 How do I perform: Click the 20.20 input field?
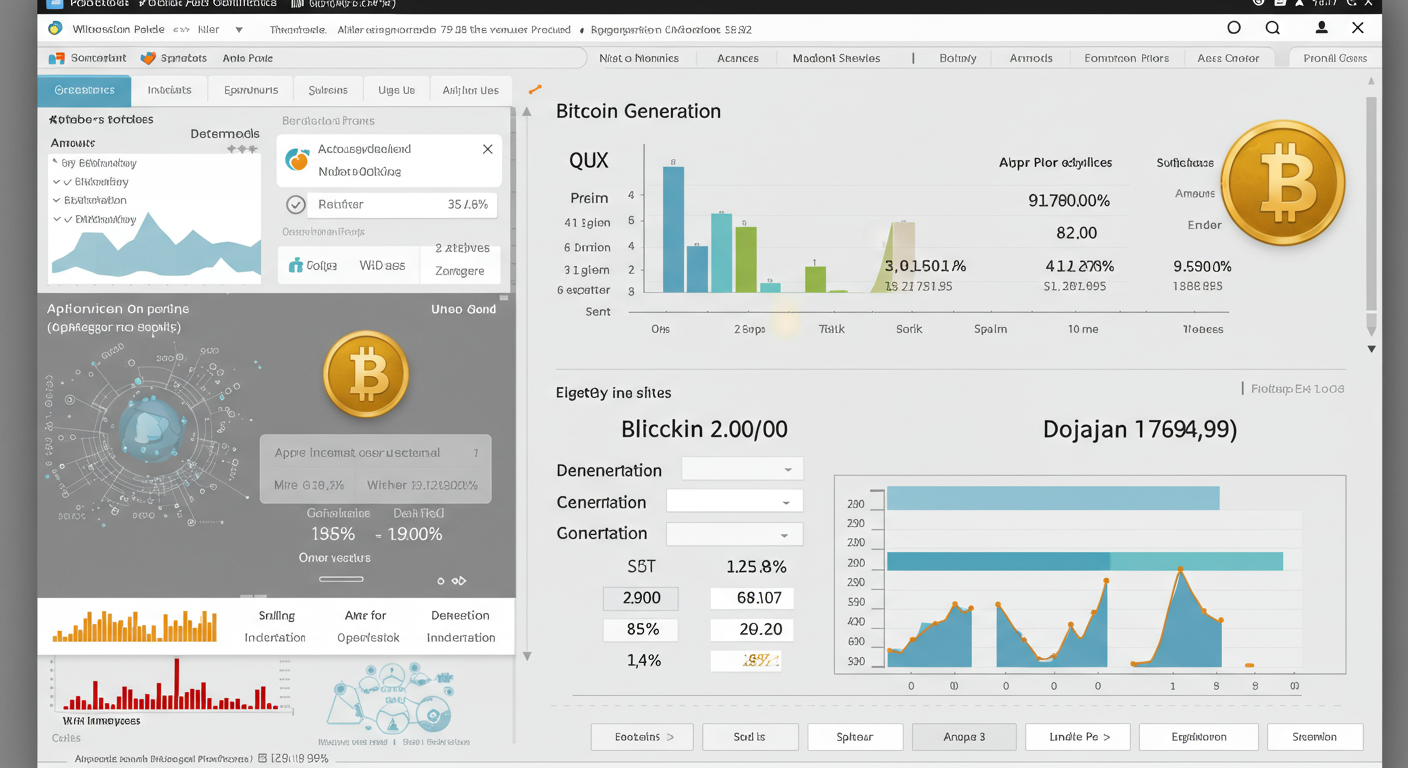tap(752, 629)
